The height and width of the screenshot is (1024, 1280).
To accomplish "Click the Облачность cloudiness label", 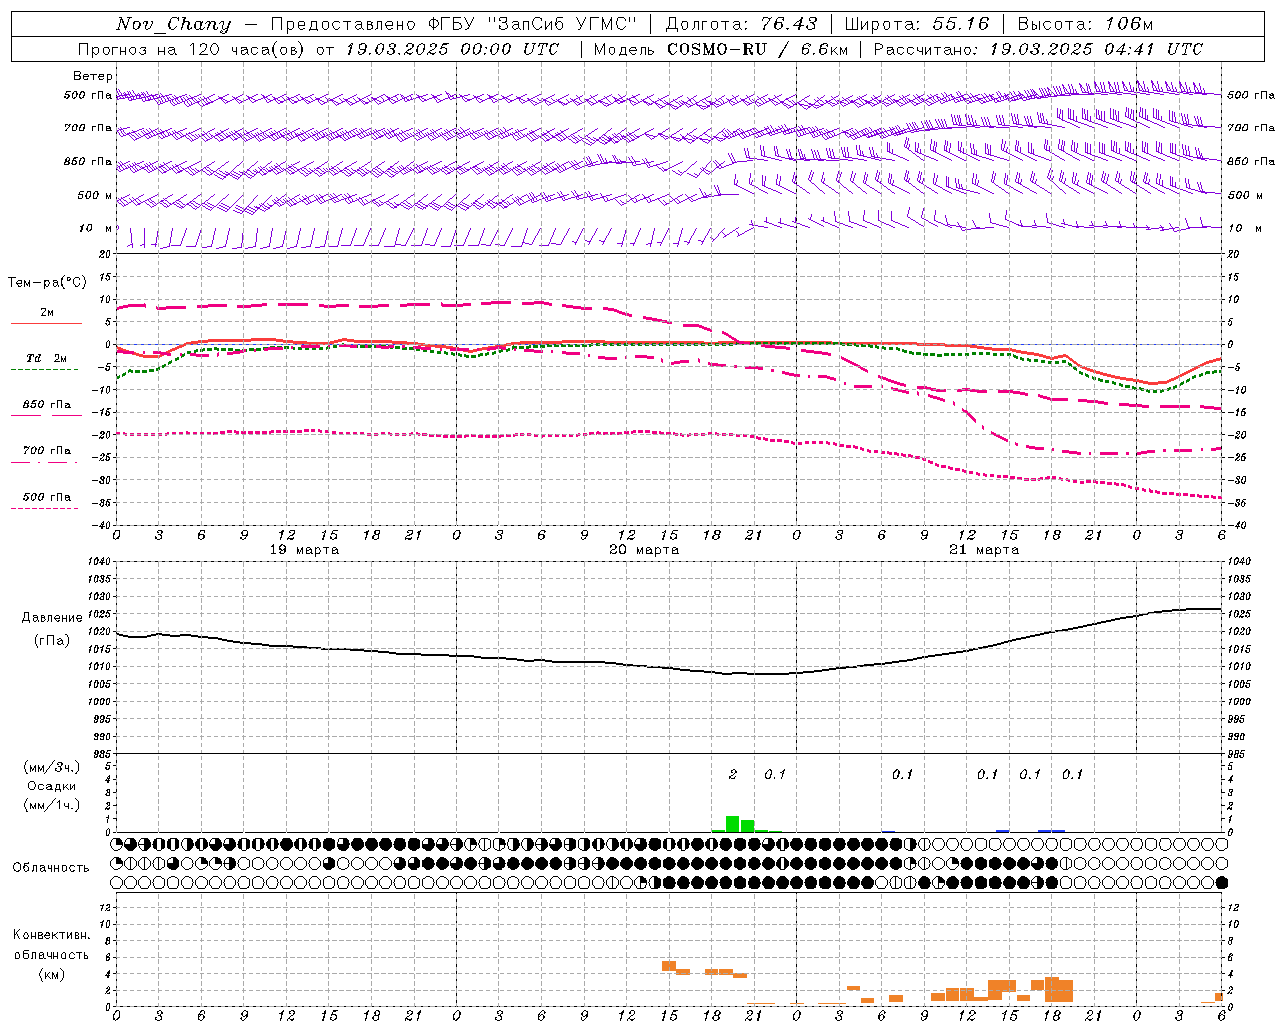I will coord(51,867).
